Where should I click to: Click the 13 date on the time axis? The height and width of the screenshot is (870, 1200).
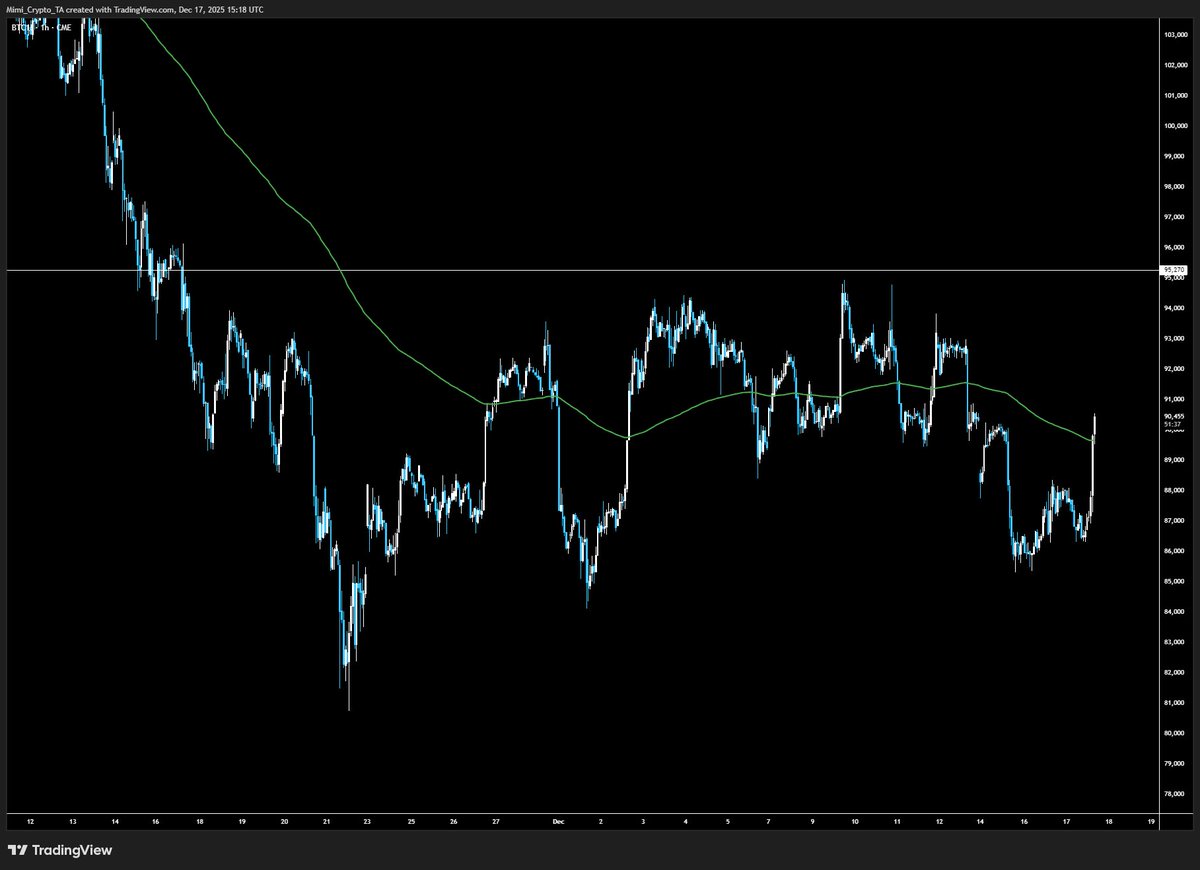73,821
